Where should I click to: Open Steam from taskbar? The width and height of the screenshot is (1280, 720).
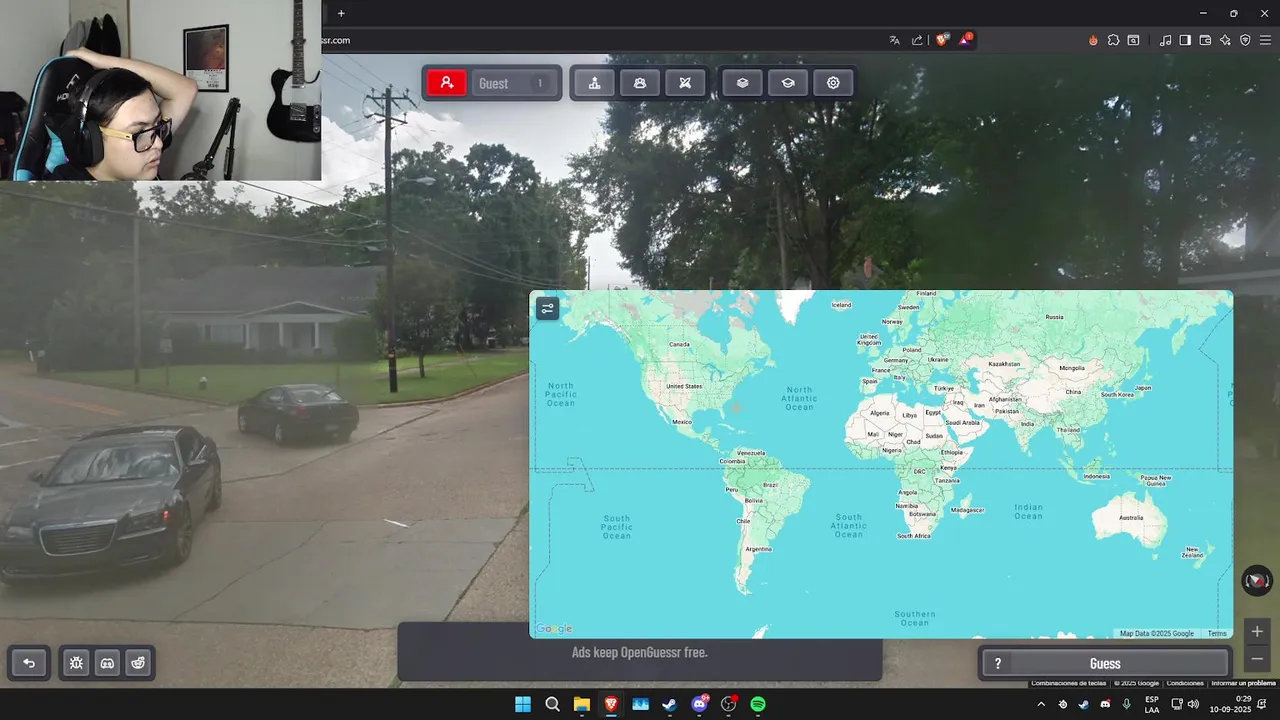[x=670, y=704]
